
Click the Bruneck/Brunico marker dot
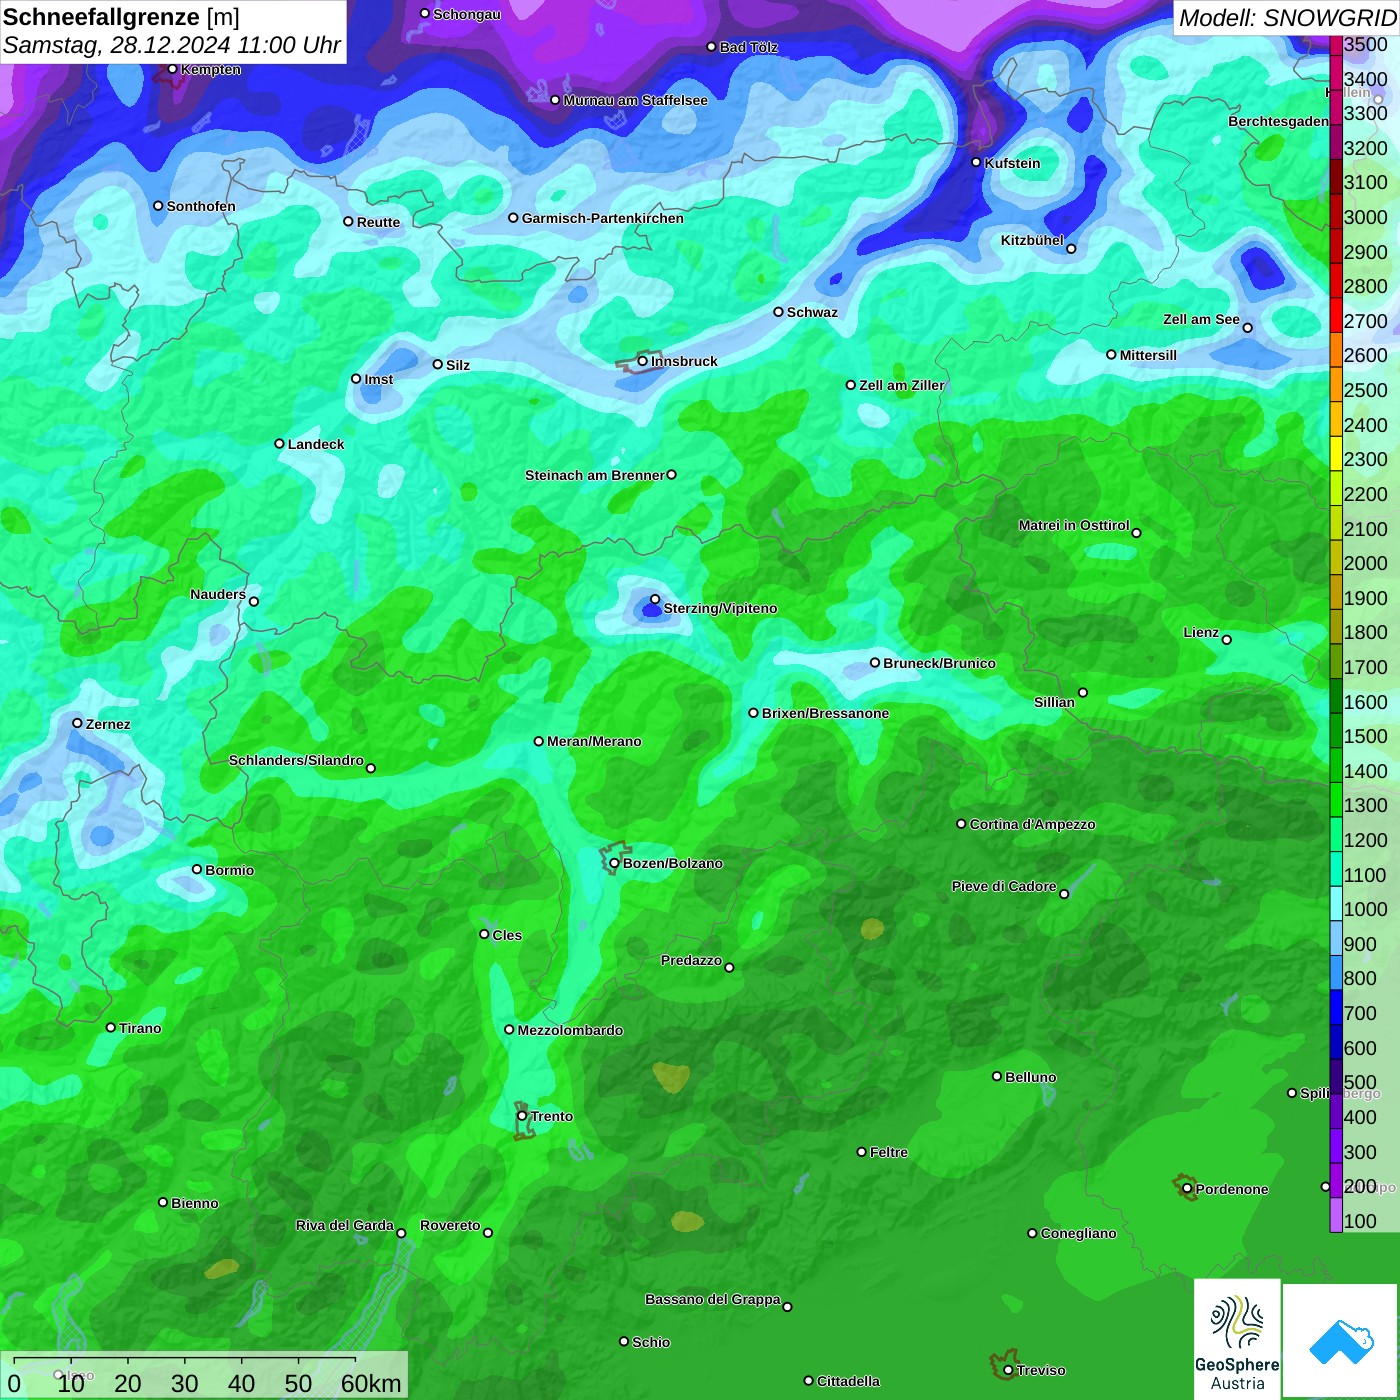tap(875, 662)
